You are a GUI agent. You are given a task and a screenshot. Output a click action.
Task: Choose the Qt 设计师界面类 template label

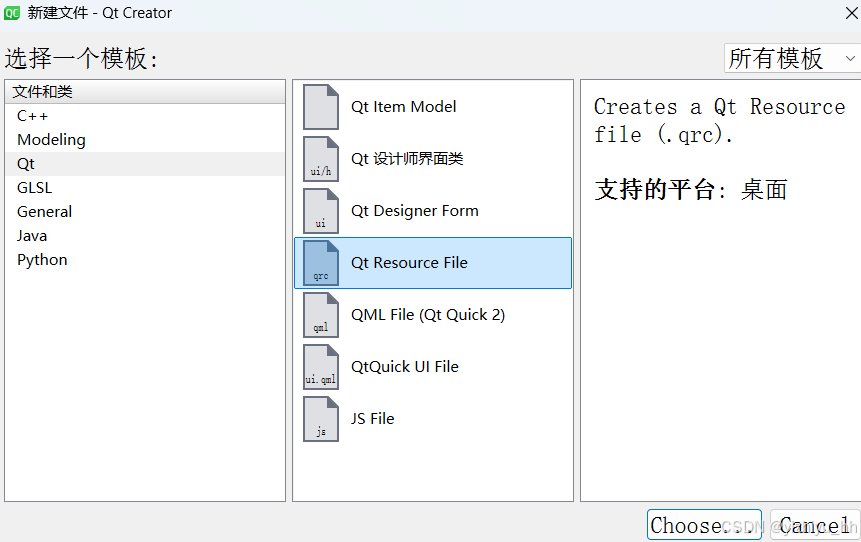pos(407,159)
